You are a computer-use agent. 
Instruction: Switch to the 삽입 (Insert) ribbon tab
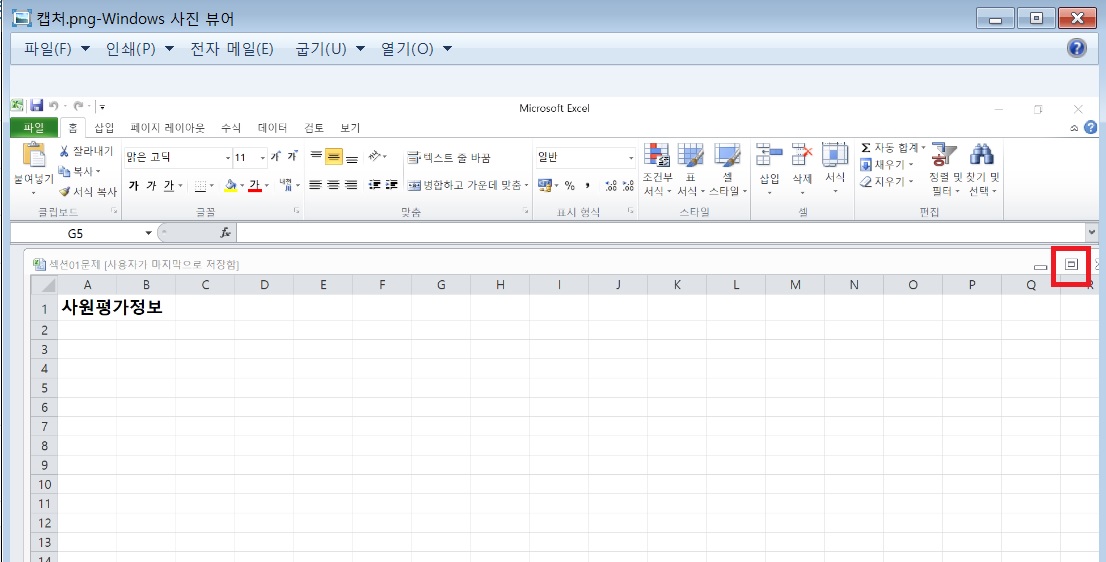point(104,128)
